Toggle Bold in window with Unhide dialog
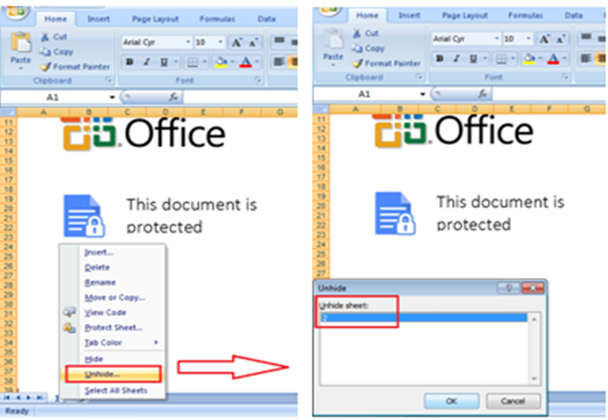The image size is (608, 420). click(x=440, y=59)
